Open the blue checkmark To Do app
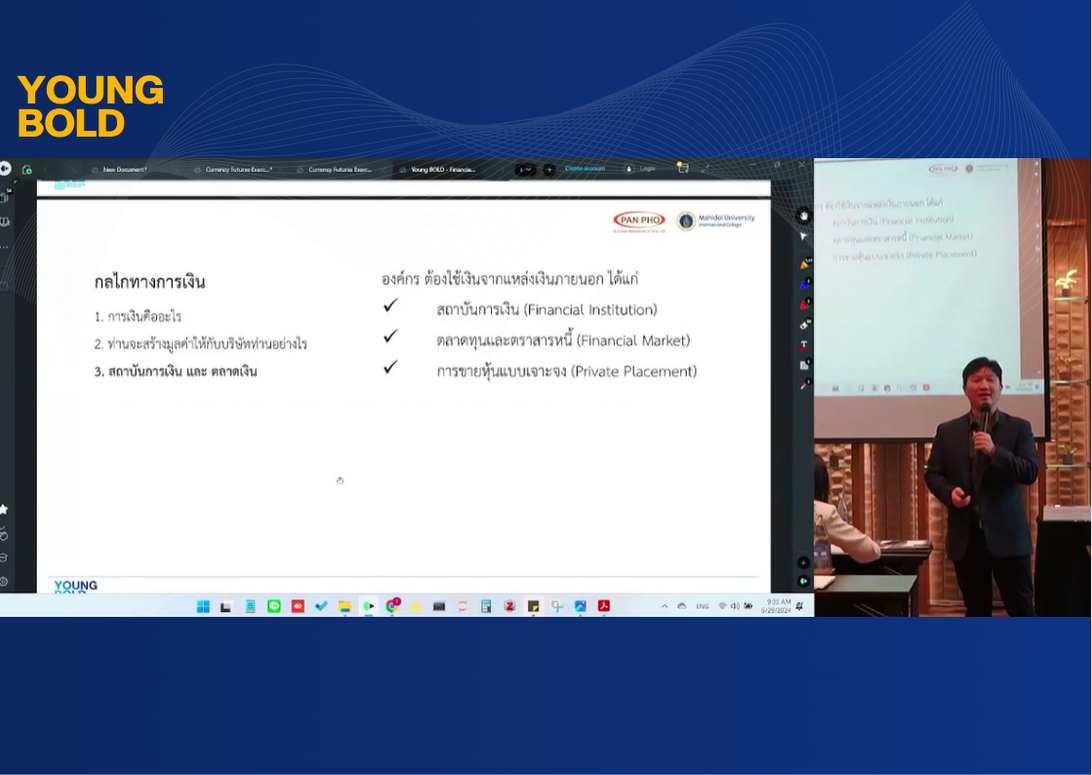The width and height of the screenshot is (1092, 775). (321, 606)
